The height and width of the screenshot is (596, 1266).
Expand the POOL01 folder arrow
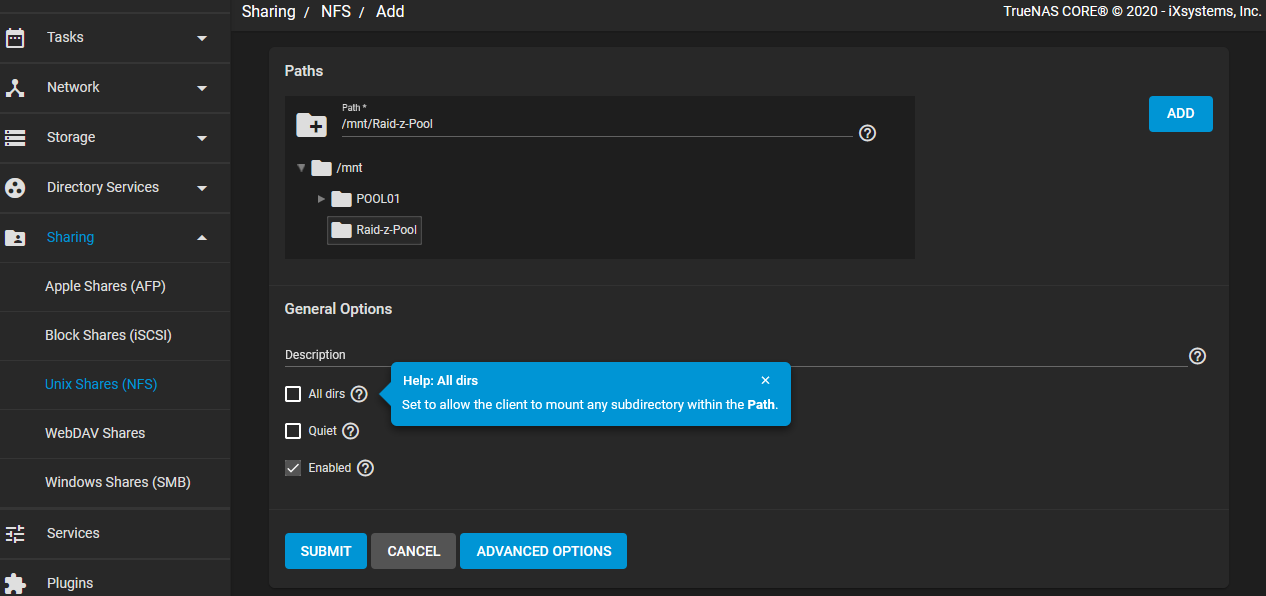[321, 199]
